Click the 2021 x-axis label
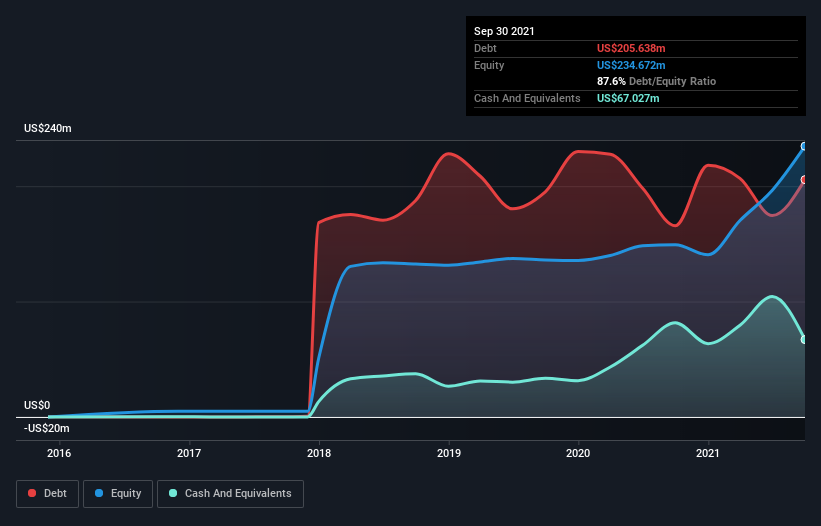This screenshot has height=526, width=821. click(708, 453)
